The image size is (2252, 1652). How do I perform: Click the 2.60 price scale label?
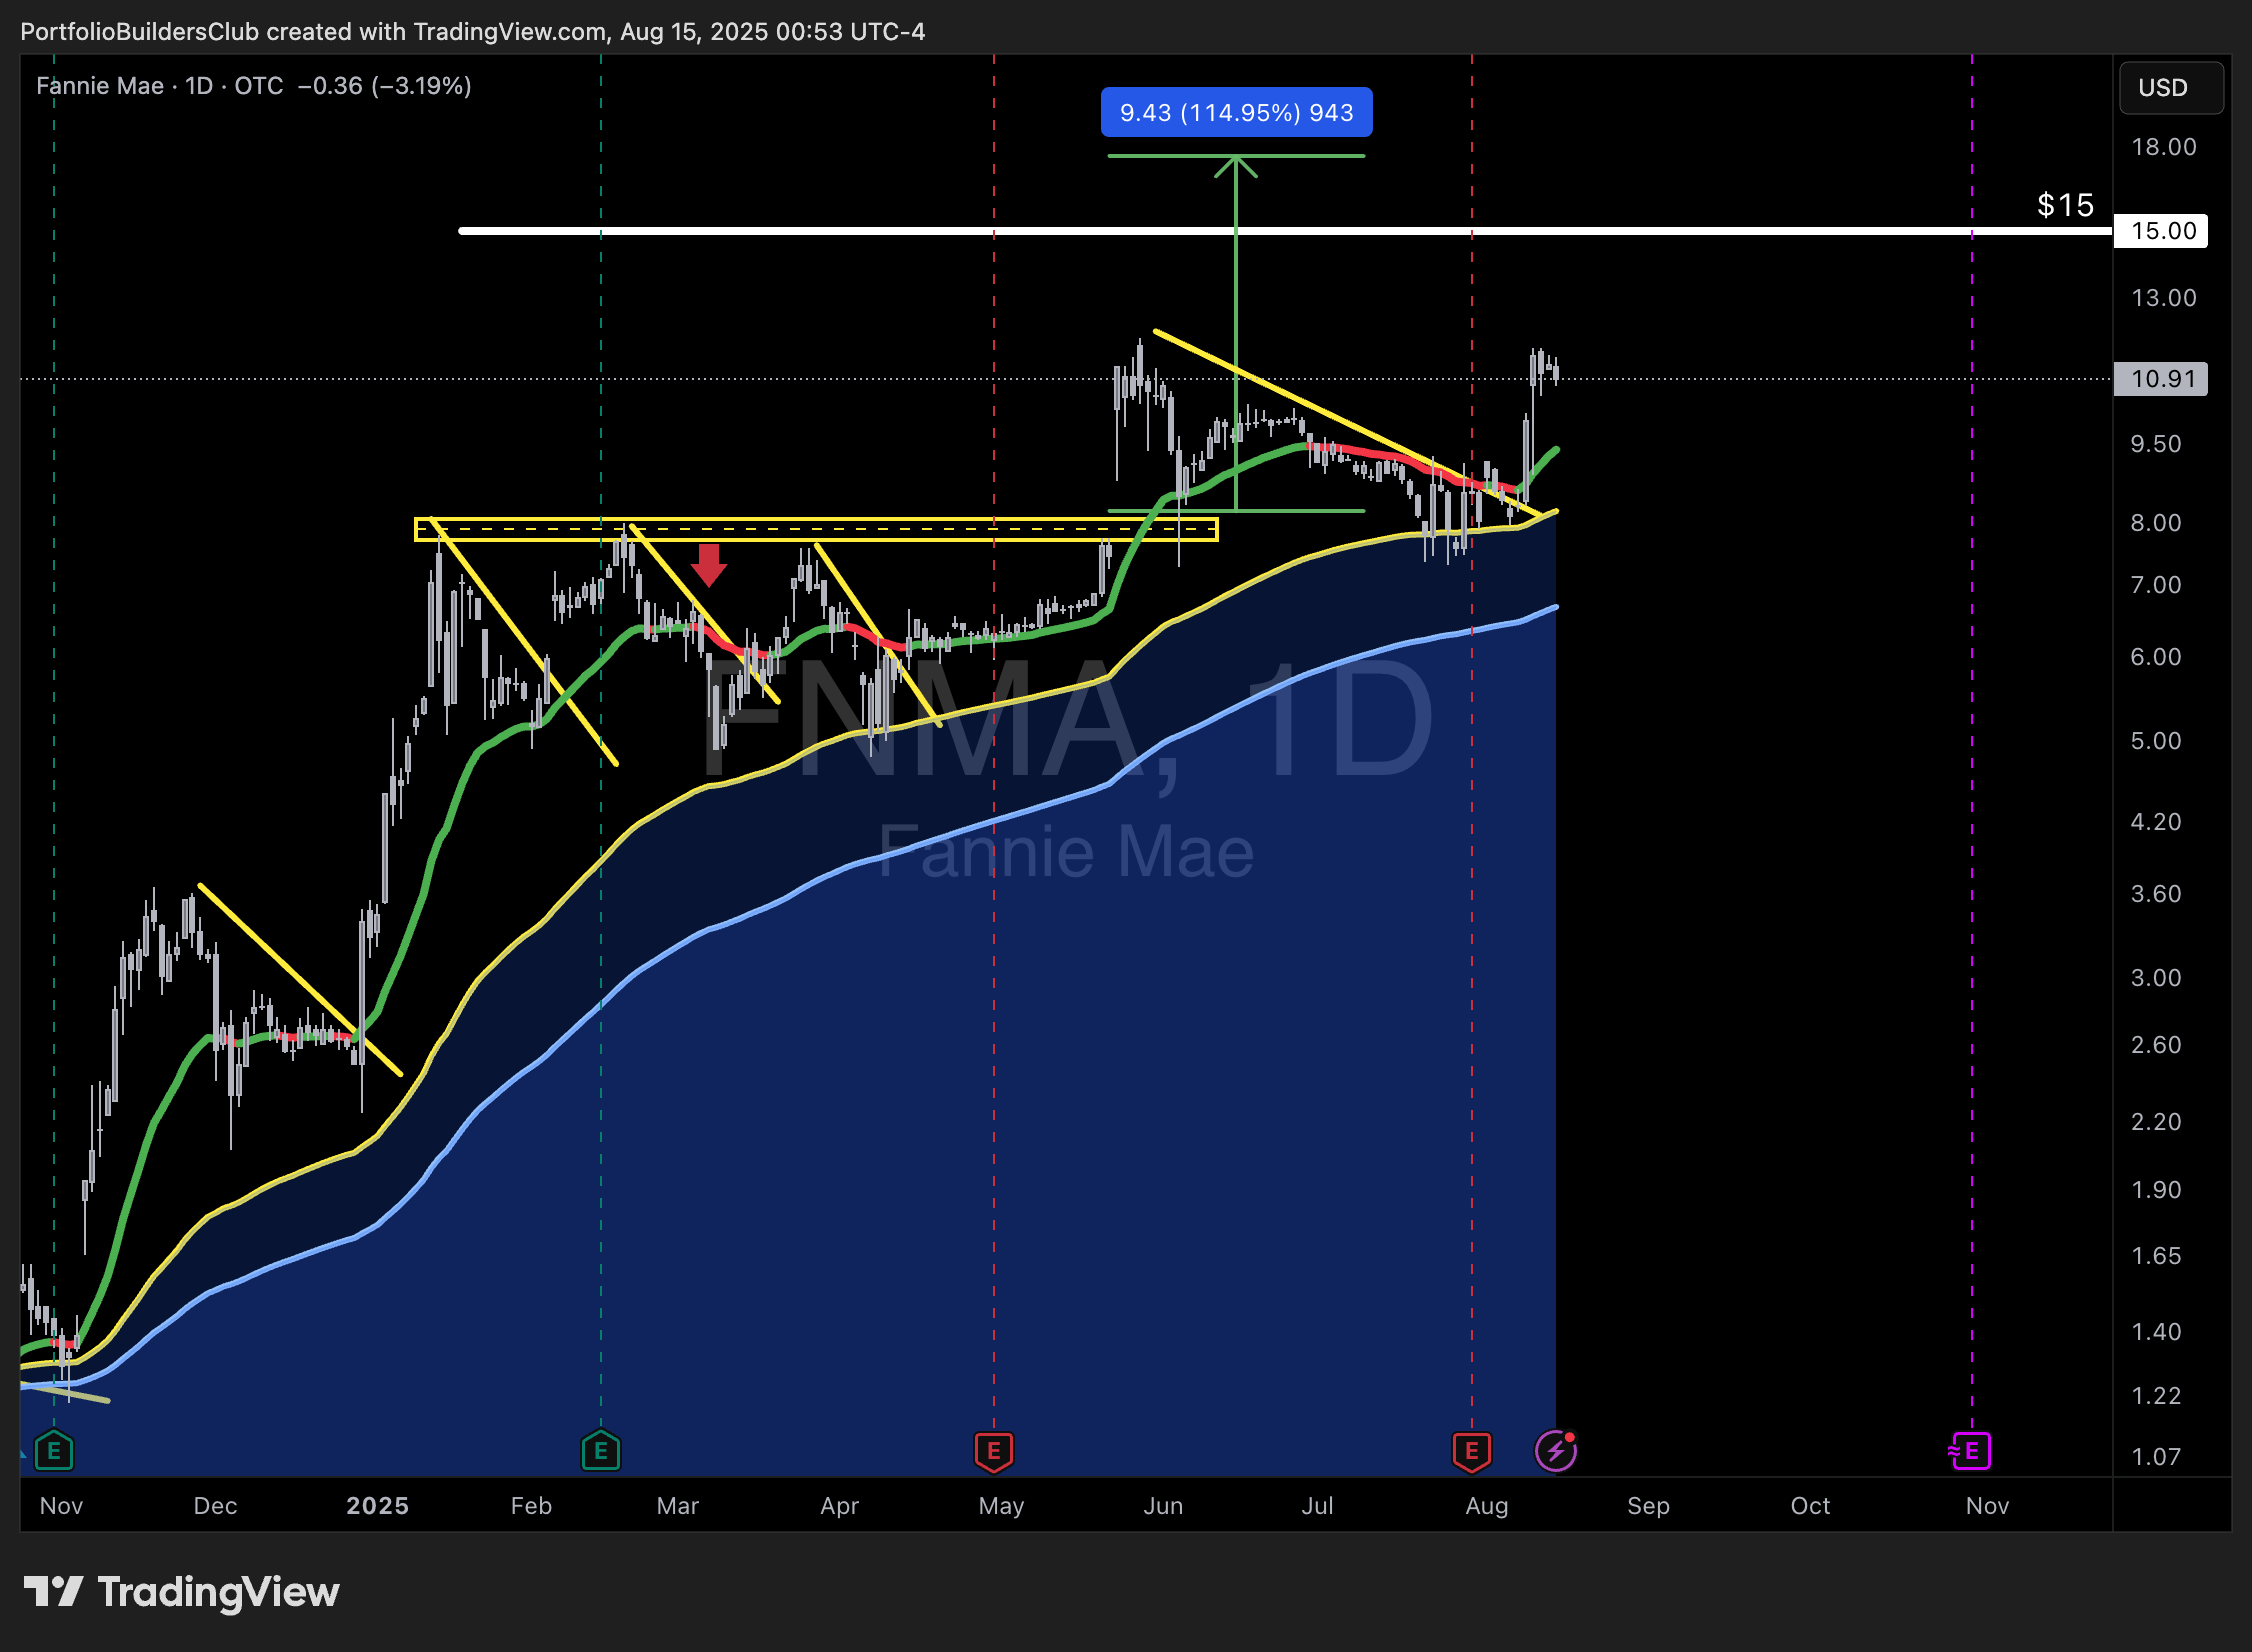(x=2156, y=1045)
